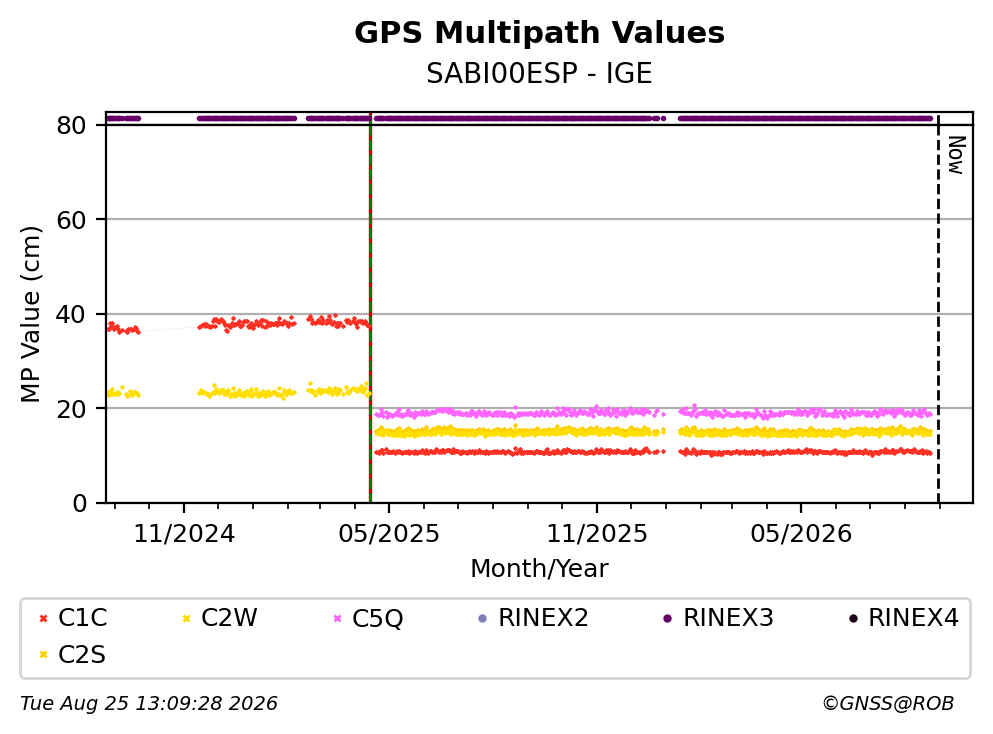Click the ©GNSS@ROB copyright text
Viewport: 993px width, 734px height.
point(888,703)
